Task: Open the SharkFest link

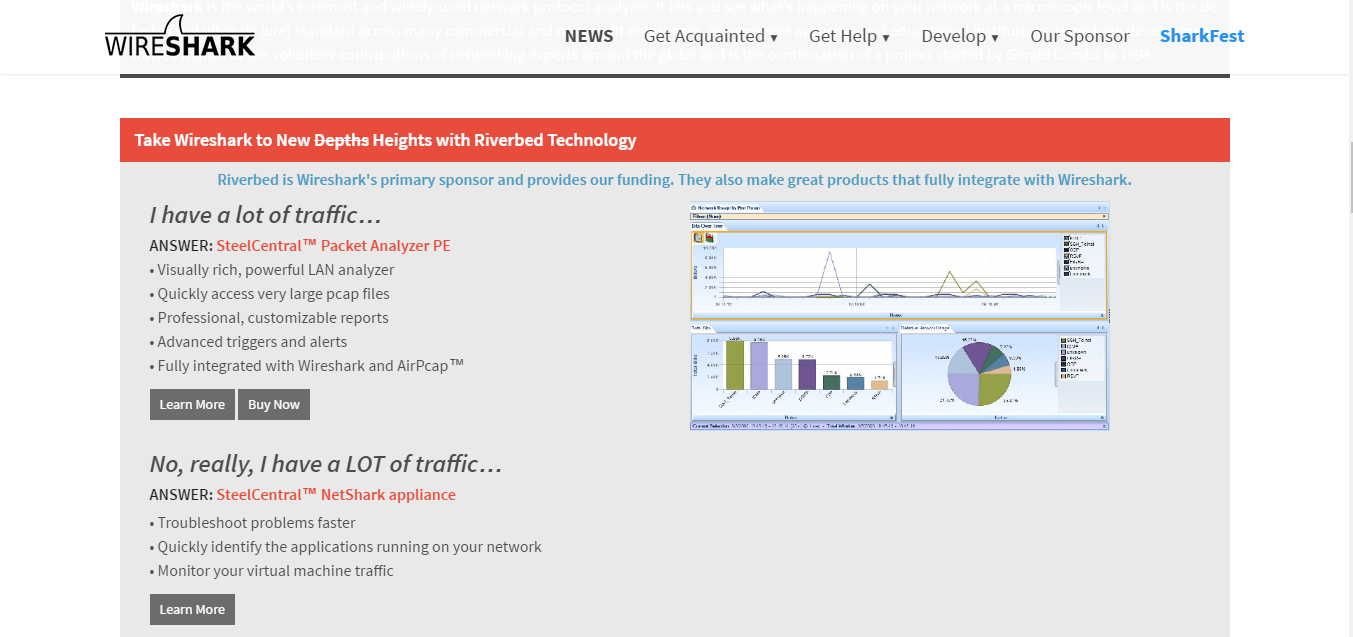Action: pyautogui.click(x=1202, y=36)
